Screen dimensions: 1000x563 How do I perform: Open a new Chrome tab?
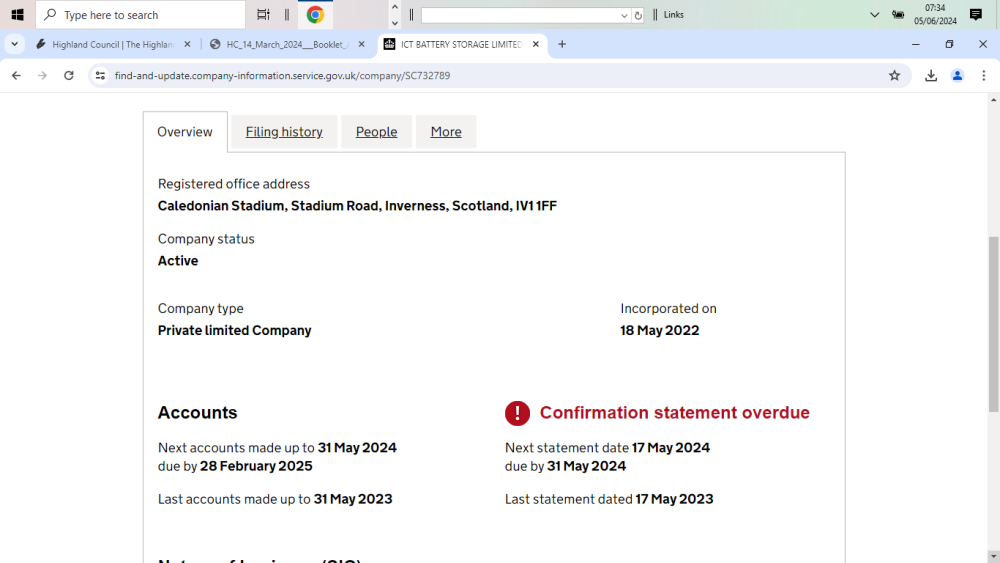pyautogui.click(x=562, y=45)
